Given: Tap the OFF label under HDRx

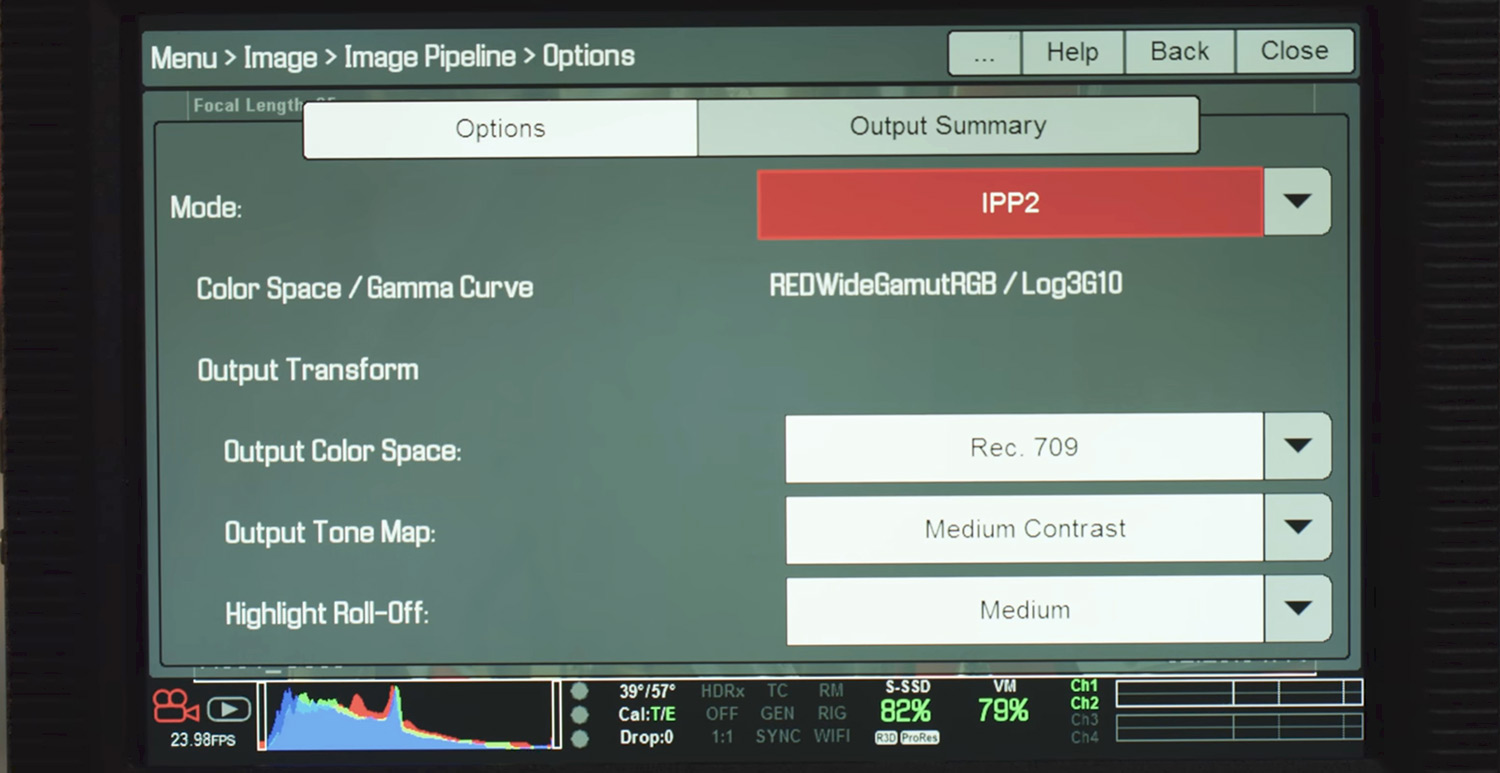Looking at the screenshot, I should [722, 714].
